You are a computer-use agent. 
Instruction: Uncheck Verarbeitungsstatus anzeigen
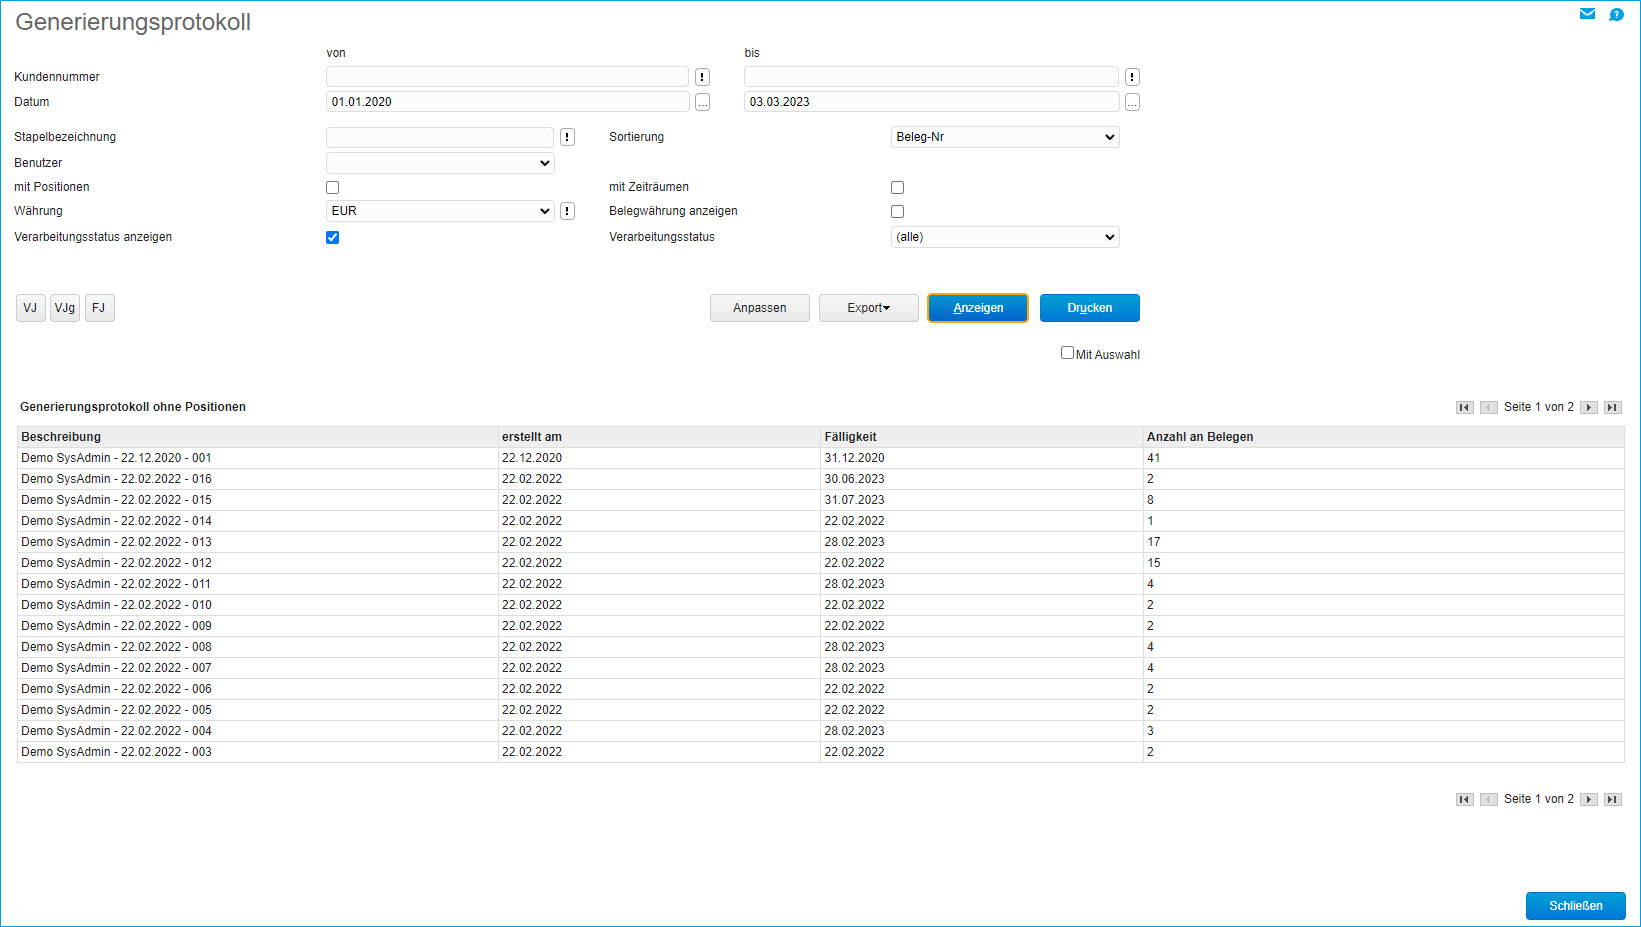tap(333, 237)
